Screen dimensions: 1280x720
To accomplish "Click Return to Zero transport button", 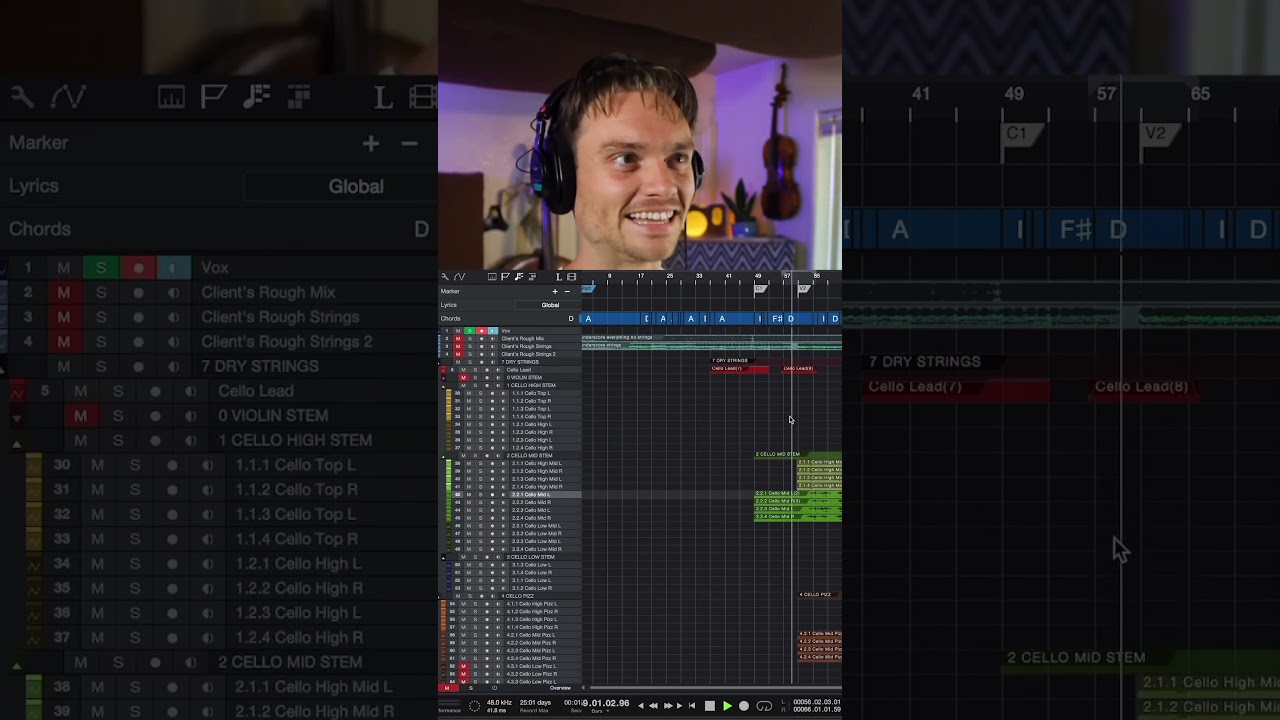I will pyautogui.click(x=692, y=706).
